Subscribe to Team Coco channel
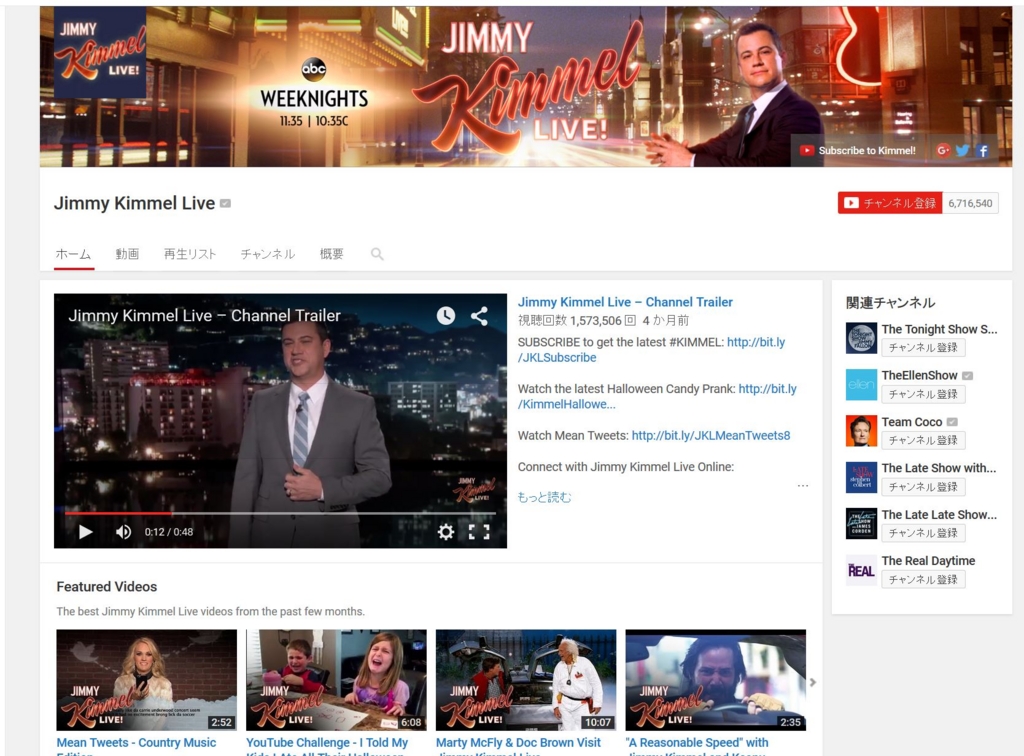Screen dimensions: 1024x756 click(923, 441)
